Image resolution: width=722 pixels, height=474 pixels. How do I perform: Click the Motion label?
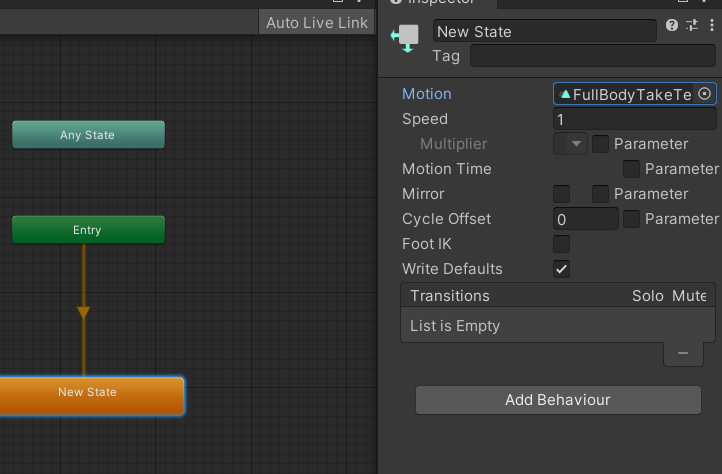pyautogui.click(x=427, y=94)
